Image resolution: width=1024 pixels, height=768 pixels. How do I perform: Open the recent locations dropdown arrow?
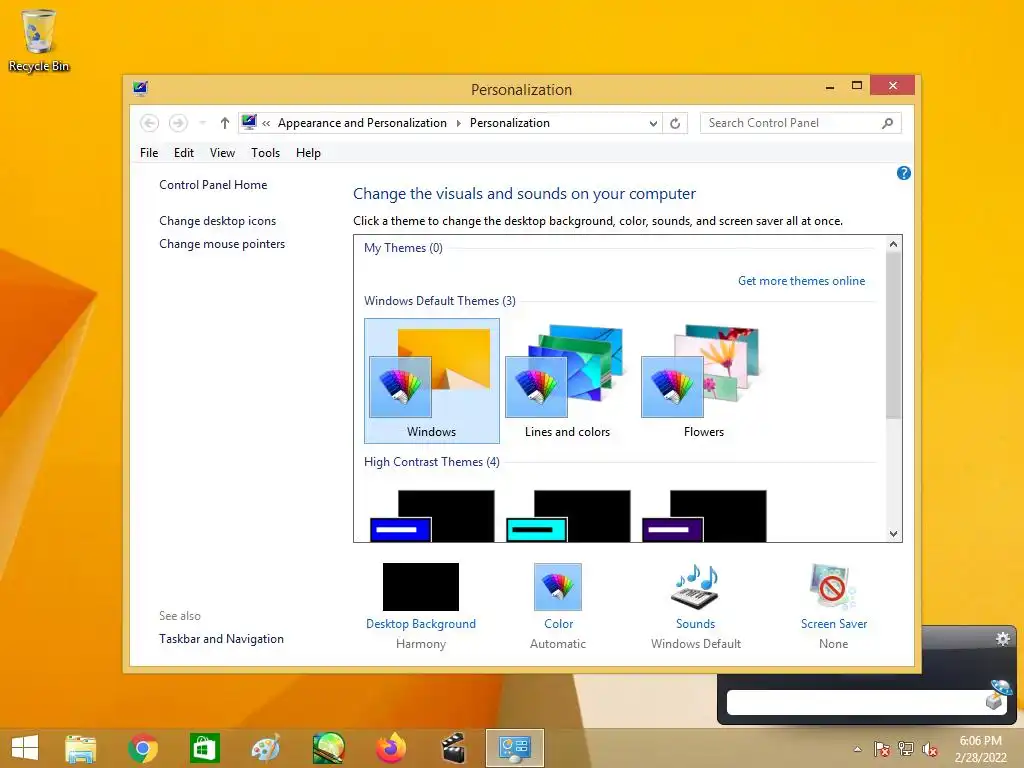click(x=202, y=123)
